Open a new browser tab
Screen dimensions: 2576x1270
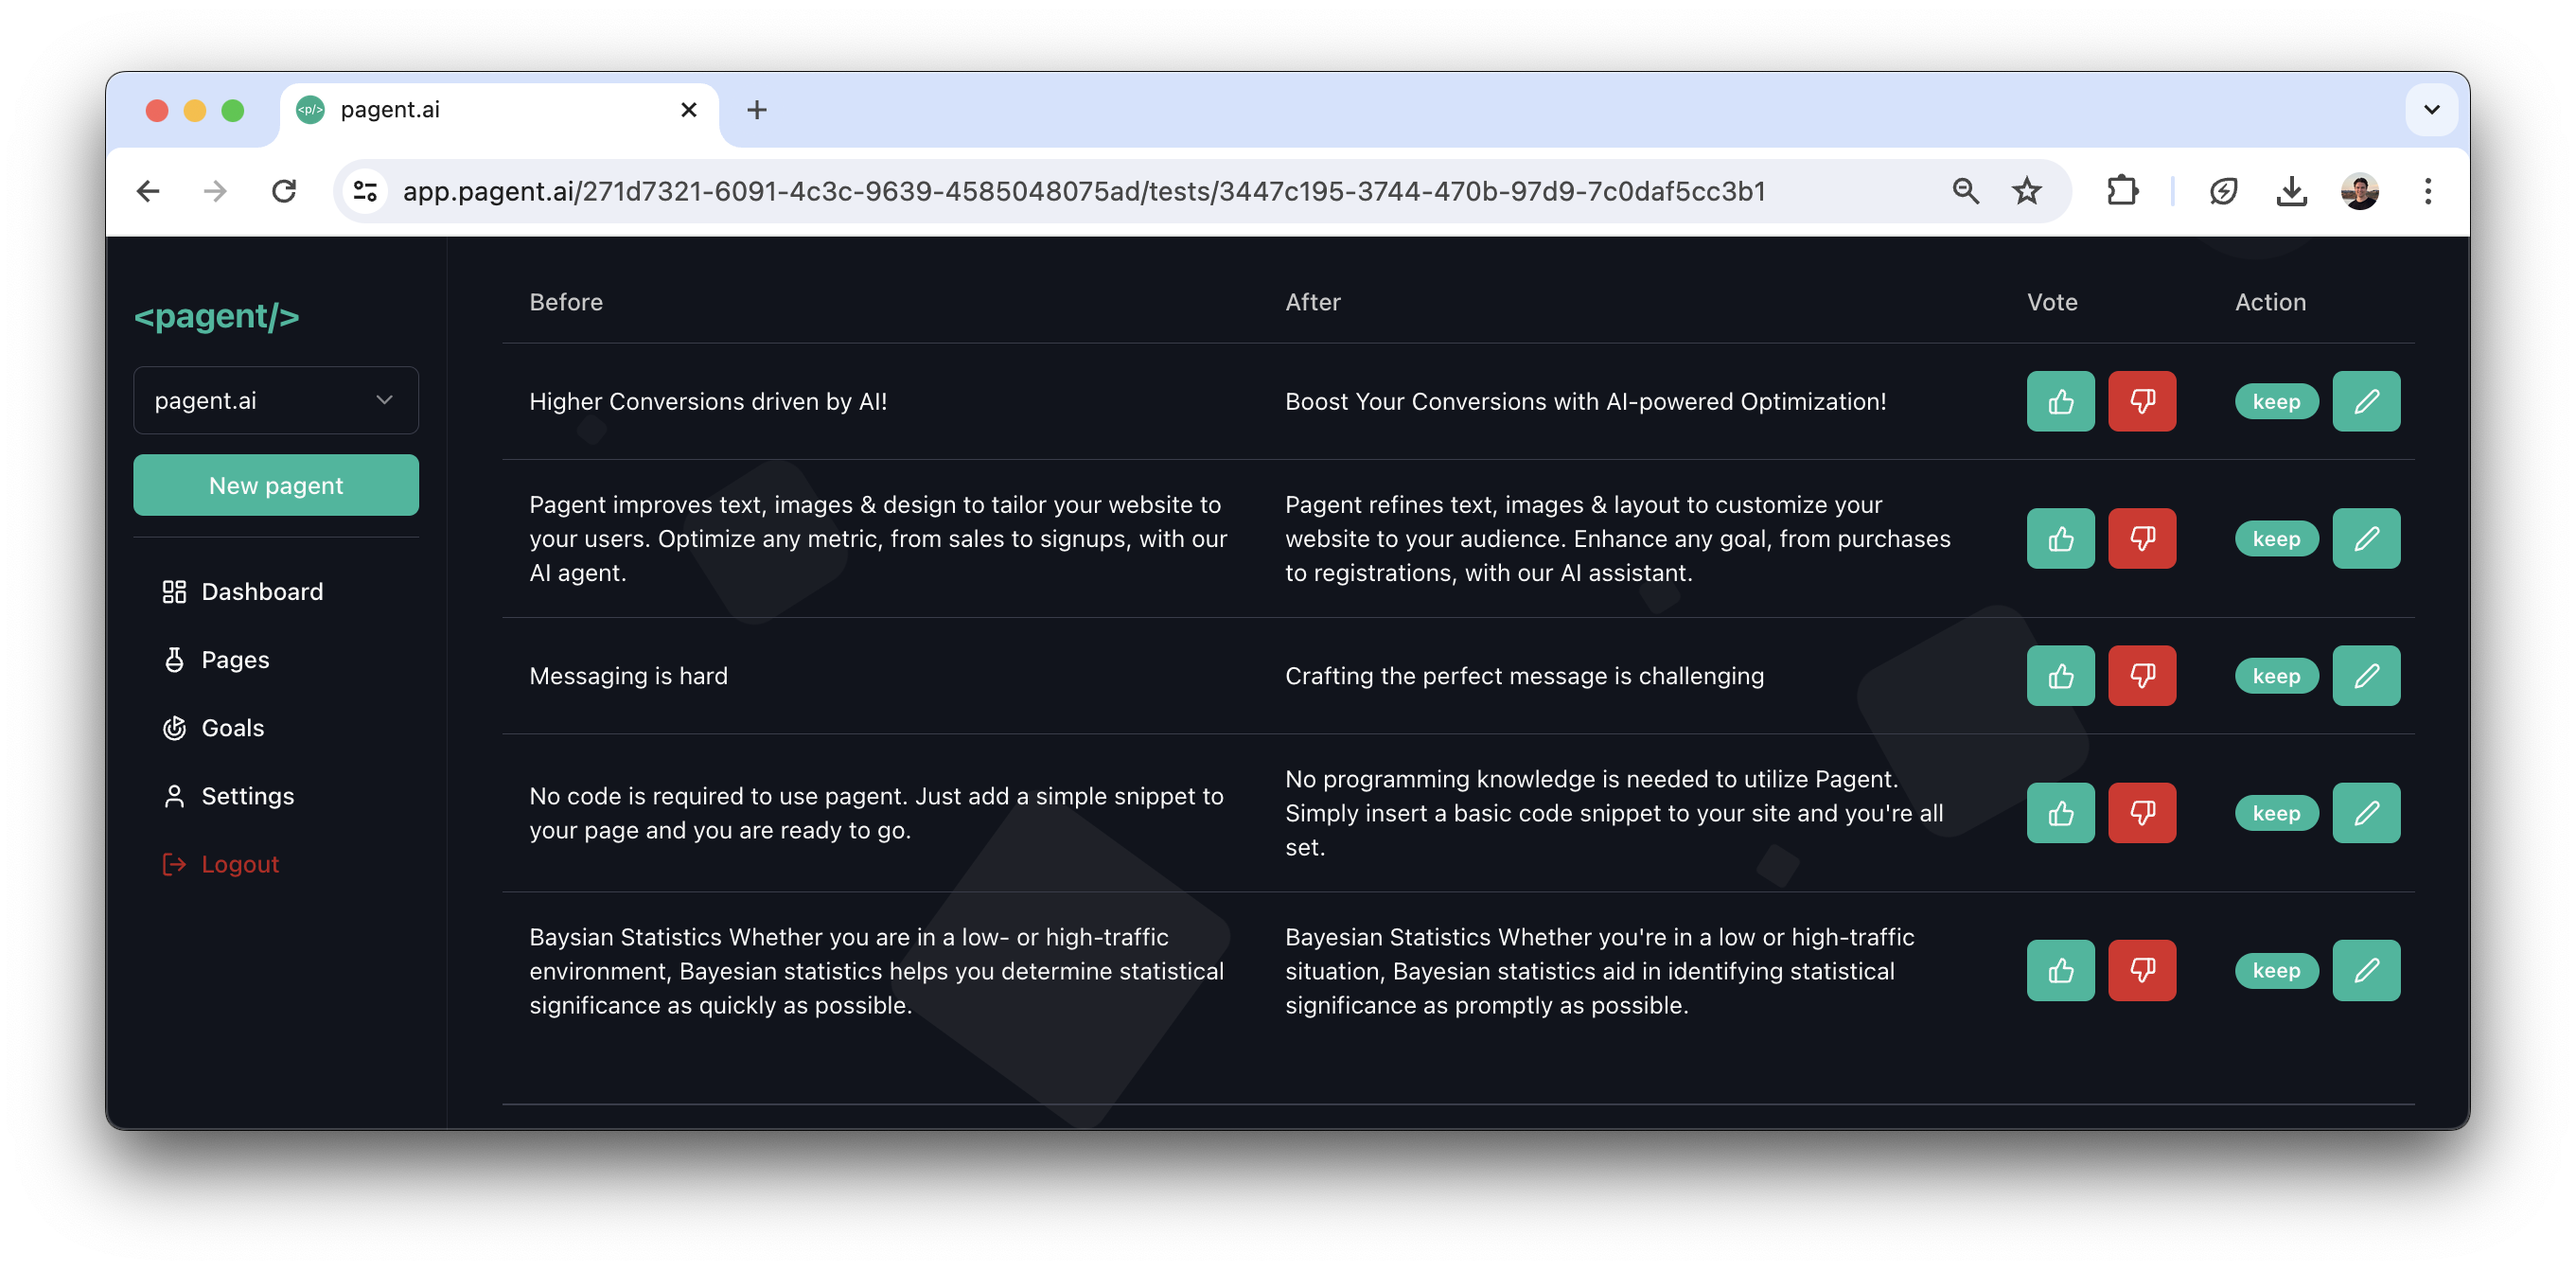coord(756,109)
